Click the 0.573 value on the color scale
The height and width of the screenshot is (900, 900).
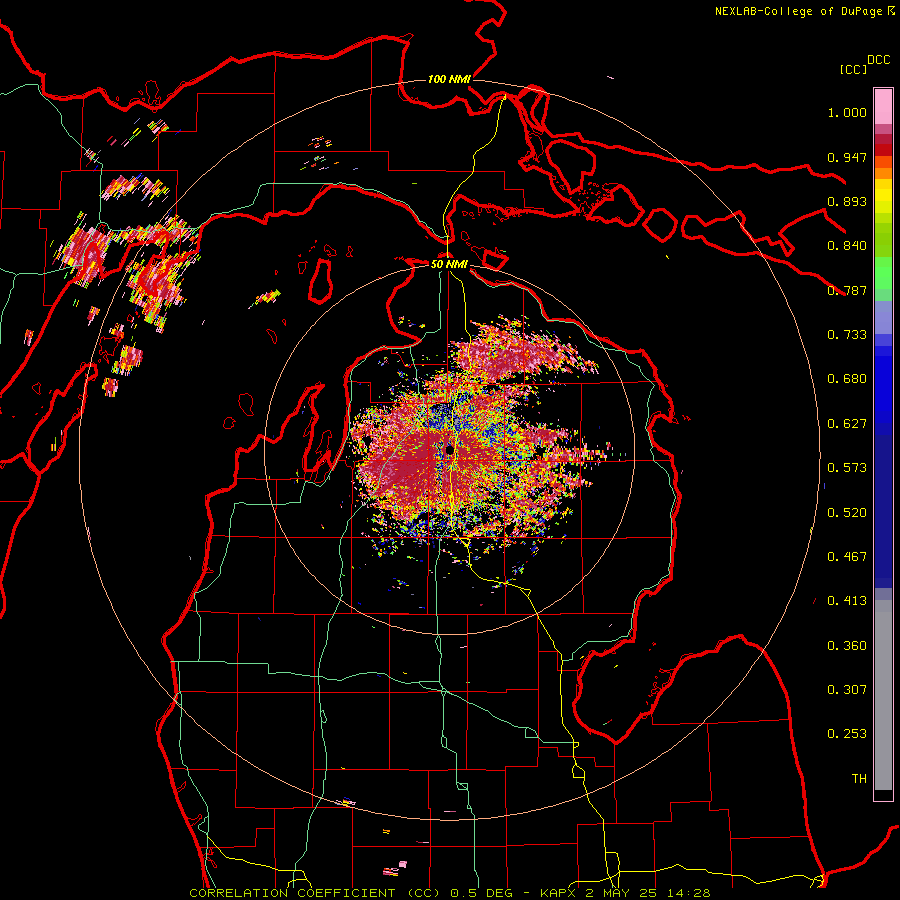pyautogui.click(x=847, y=468)
